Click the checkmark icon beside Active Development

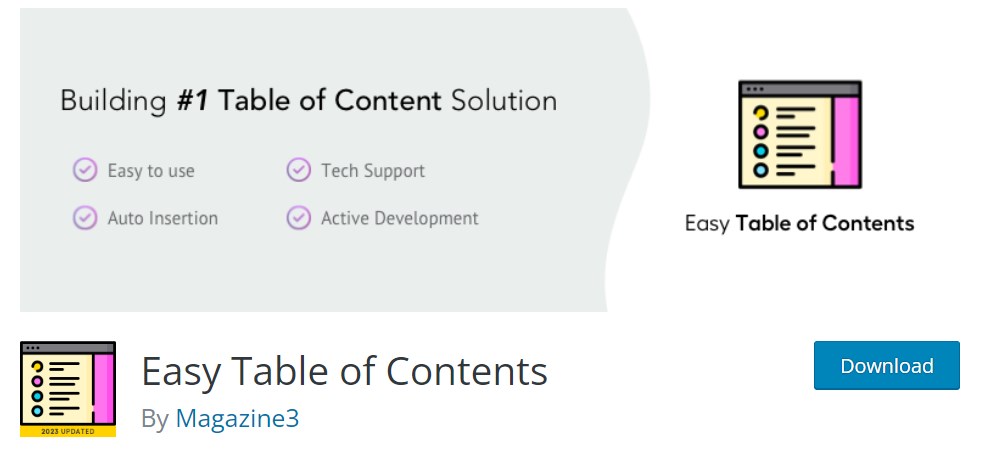[x=299, y=218]
